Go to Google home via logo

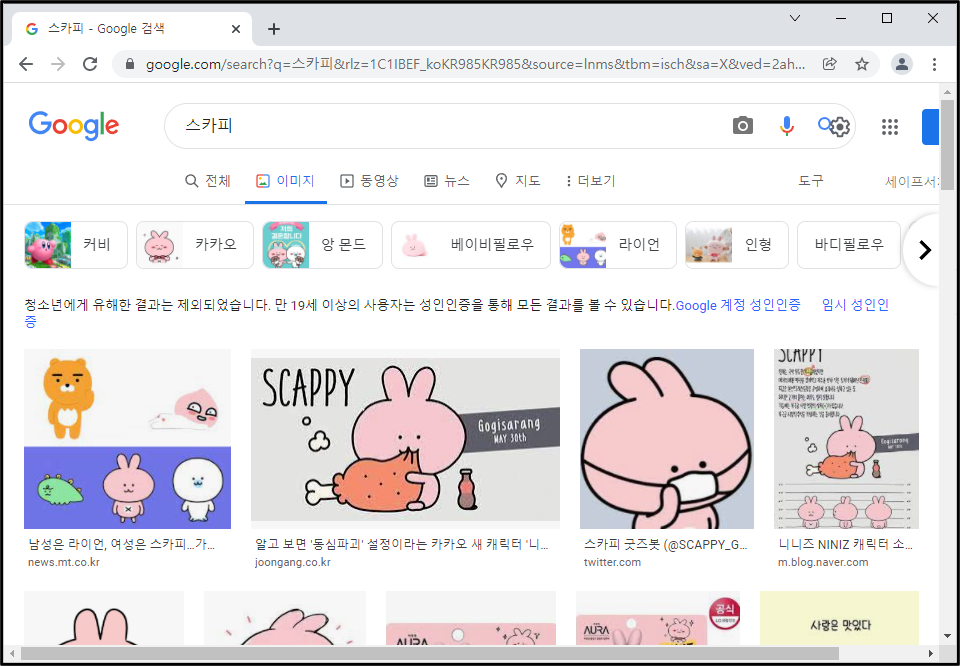click(x=73, y=126)
